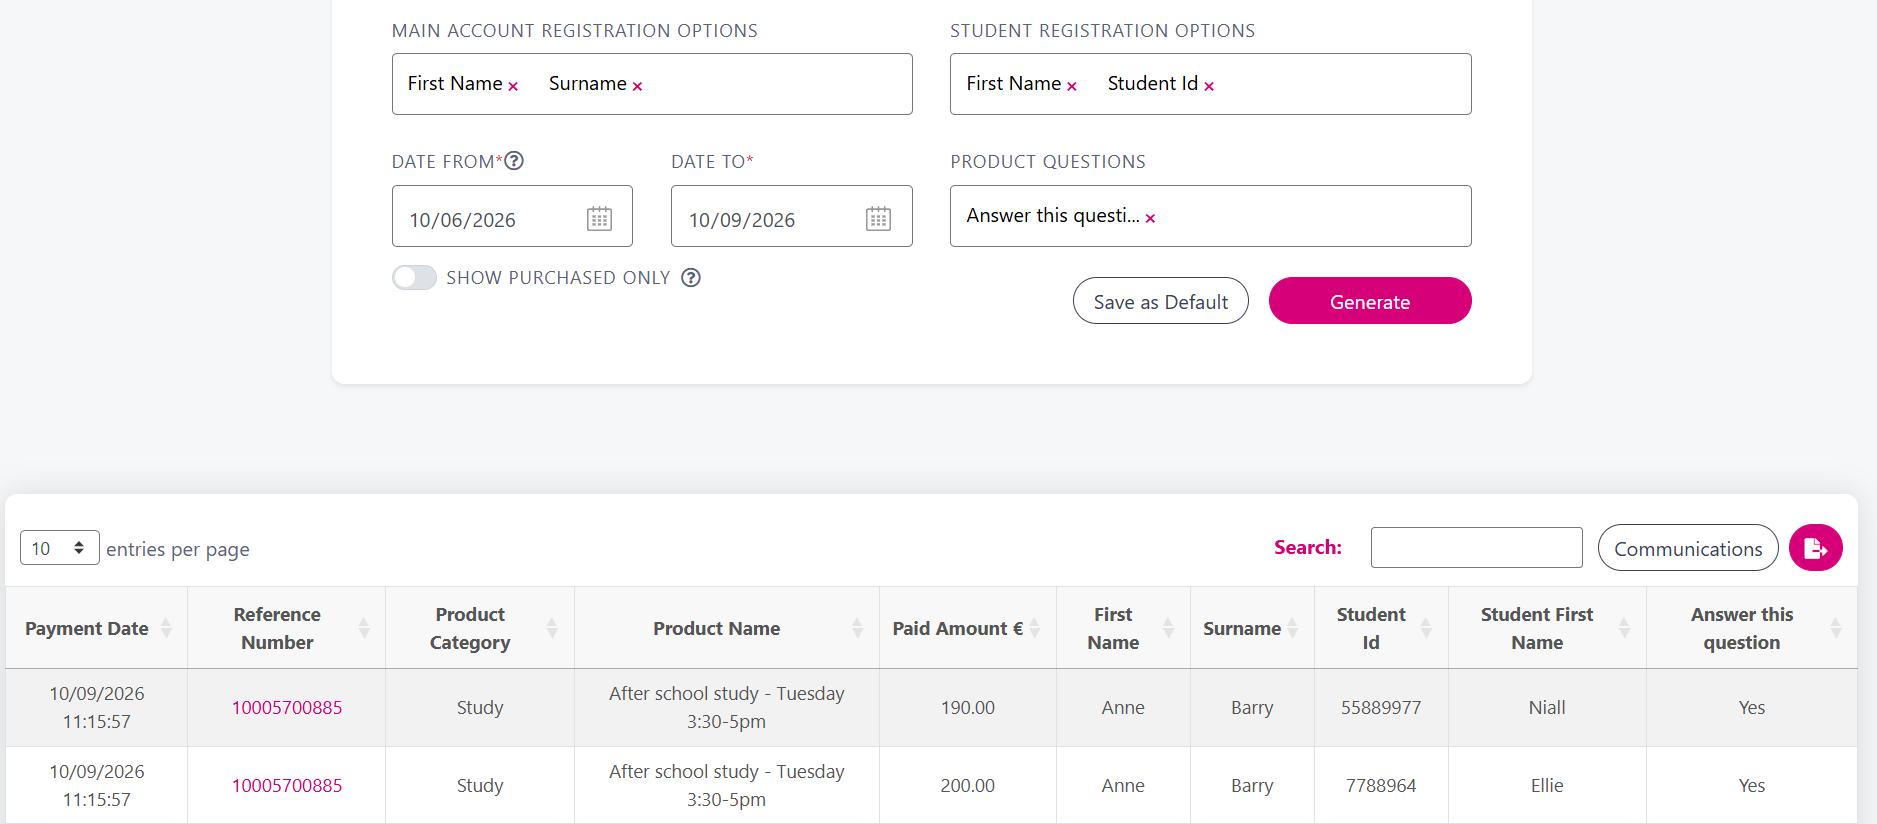Export the report via pink export icon
This screenshot has width=1877, height=824.
(x=1815, y=548)
